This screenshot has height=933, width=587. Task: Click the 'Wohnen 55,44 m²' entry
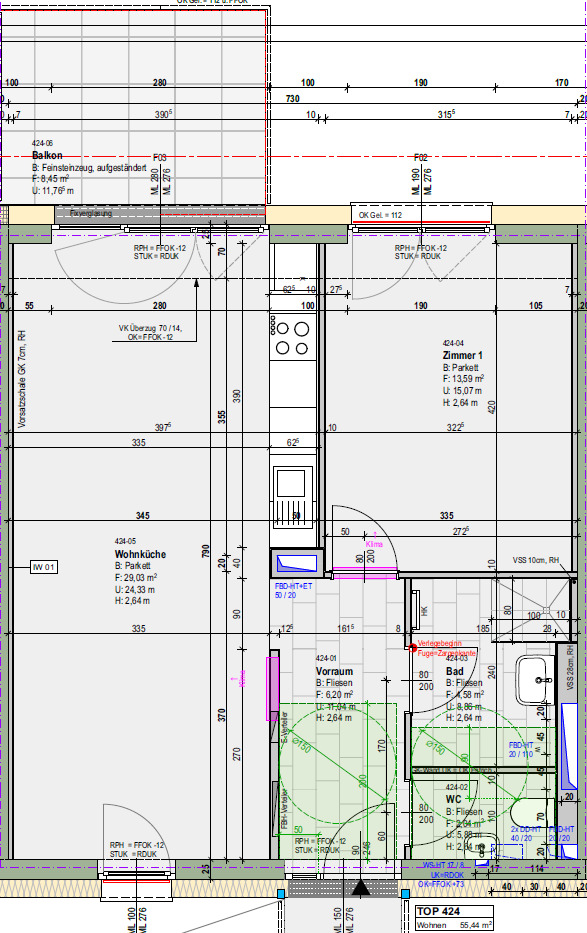click(454, 925)
